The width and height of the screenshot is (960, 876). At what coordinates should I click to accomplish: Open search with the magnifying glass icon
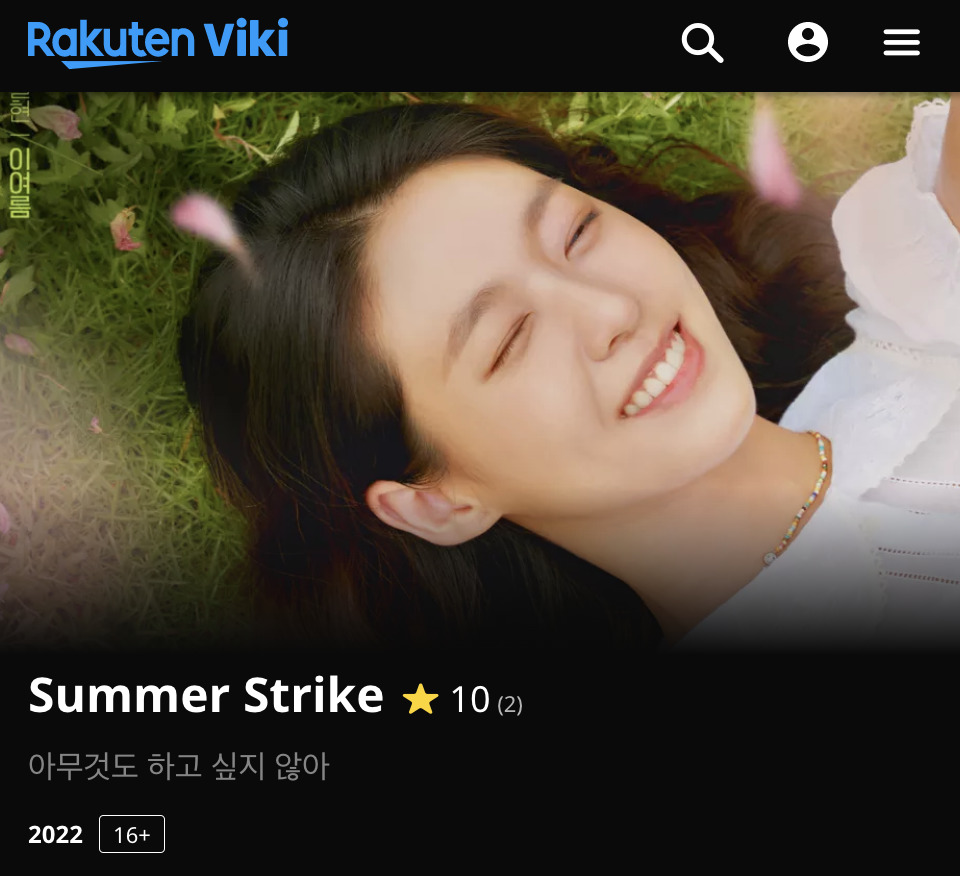[702, 43]
